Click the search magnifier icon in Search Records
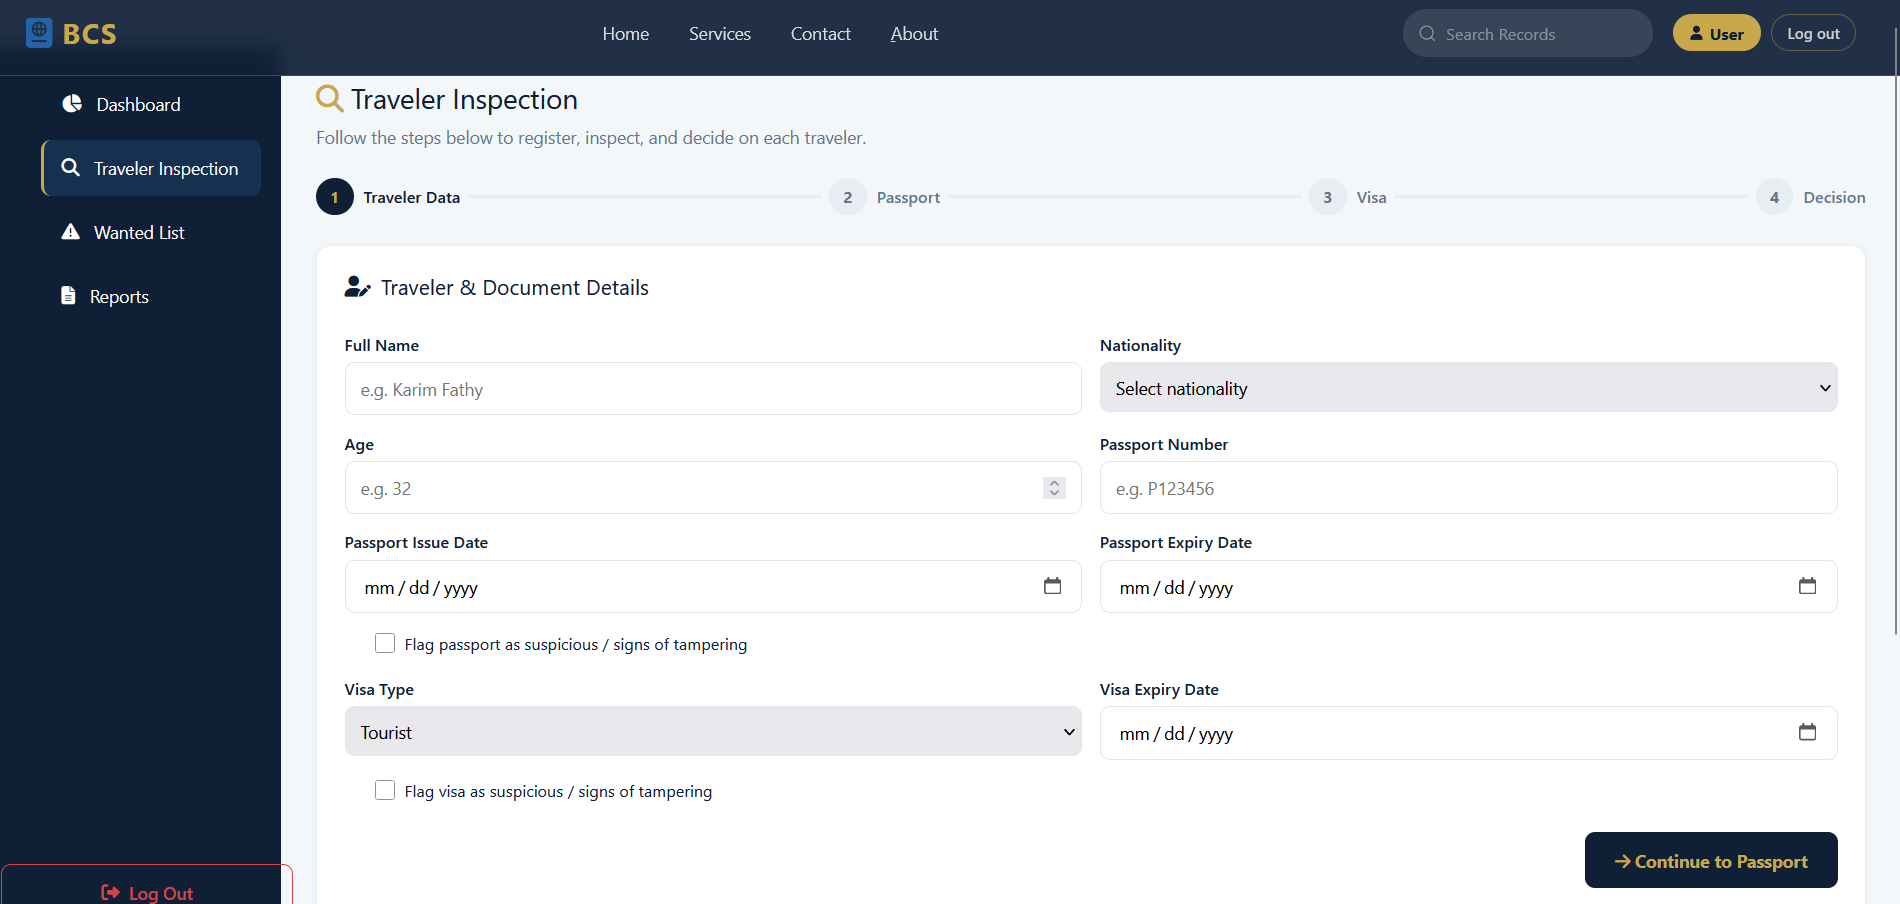The width and height of the screenshot is (1900, 904). [1427, 34]
